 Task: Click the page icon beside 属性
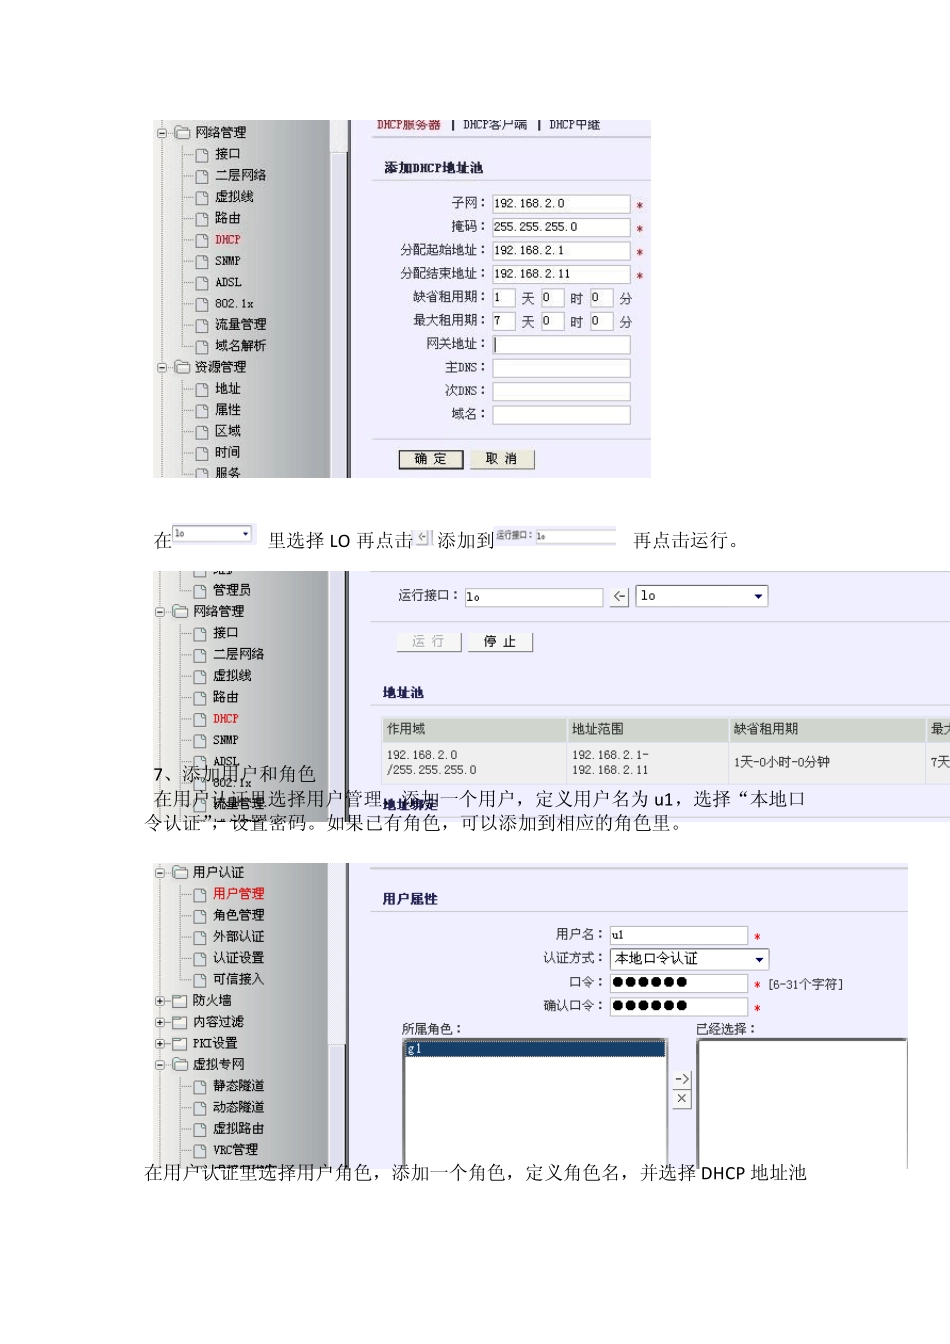(x=202, y=410)
